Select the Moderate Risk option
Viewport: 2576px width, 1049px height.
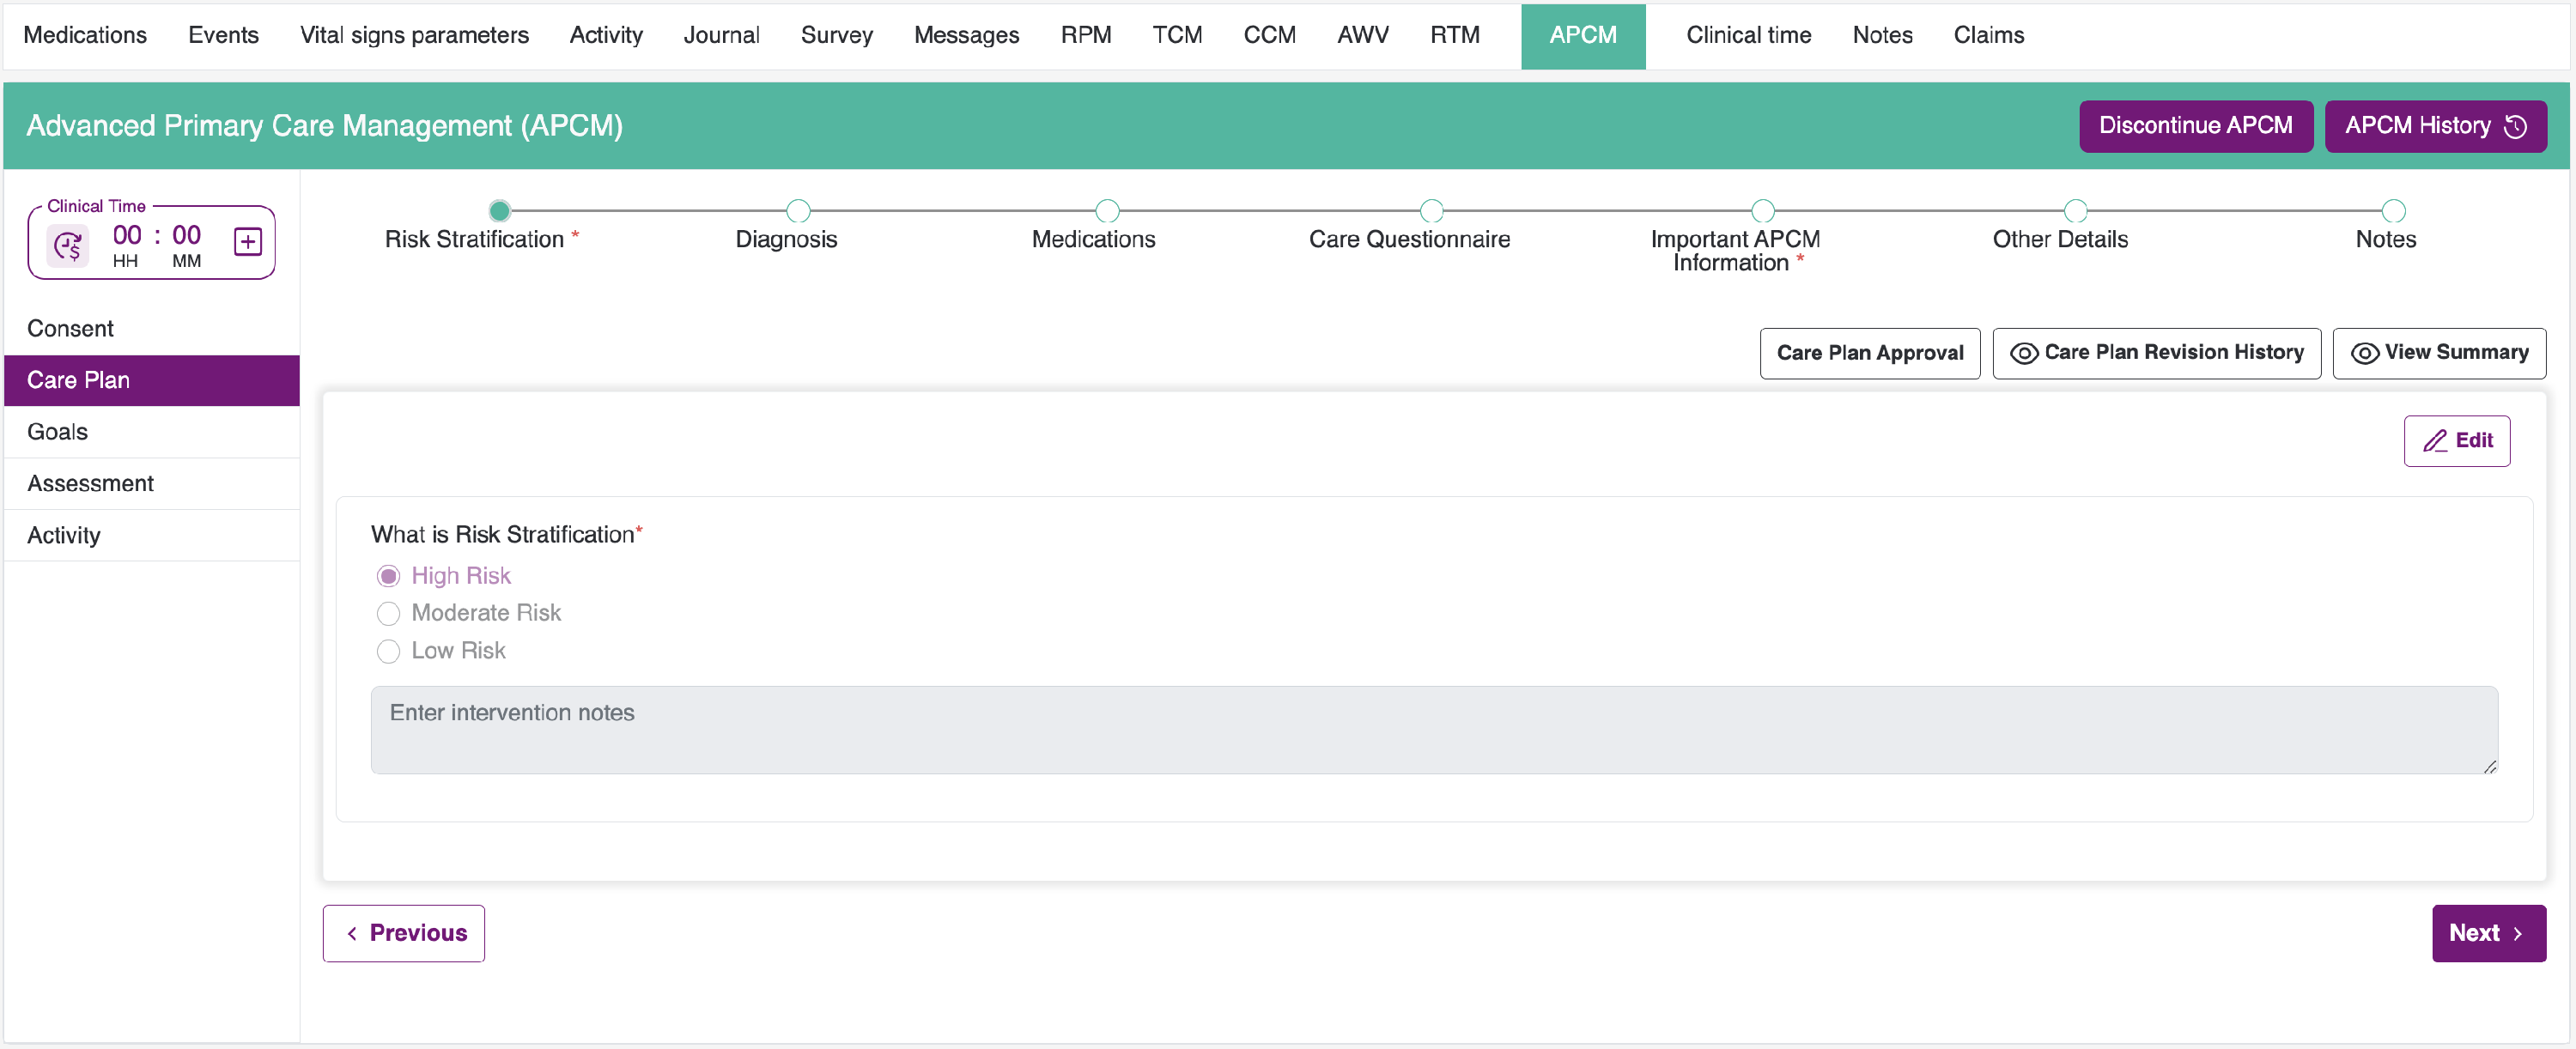pyautogui.click(x=388, y=613)
